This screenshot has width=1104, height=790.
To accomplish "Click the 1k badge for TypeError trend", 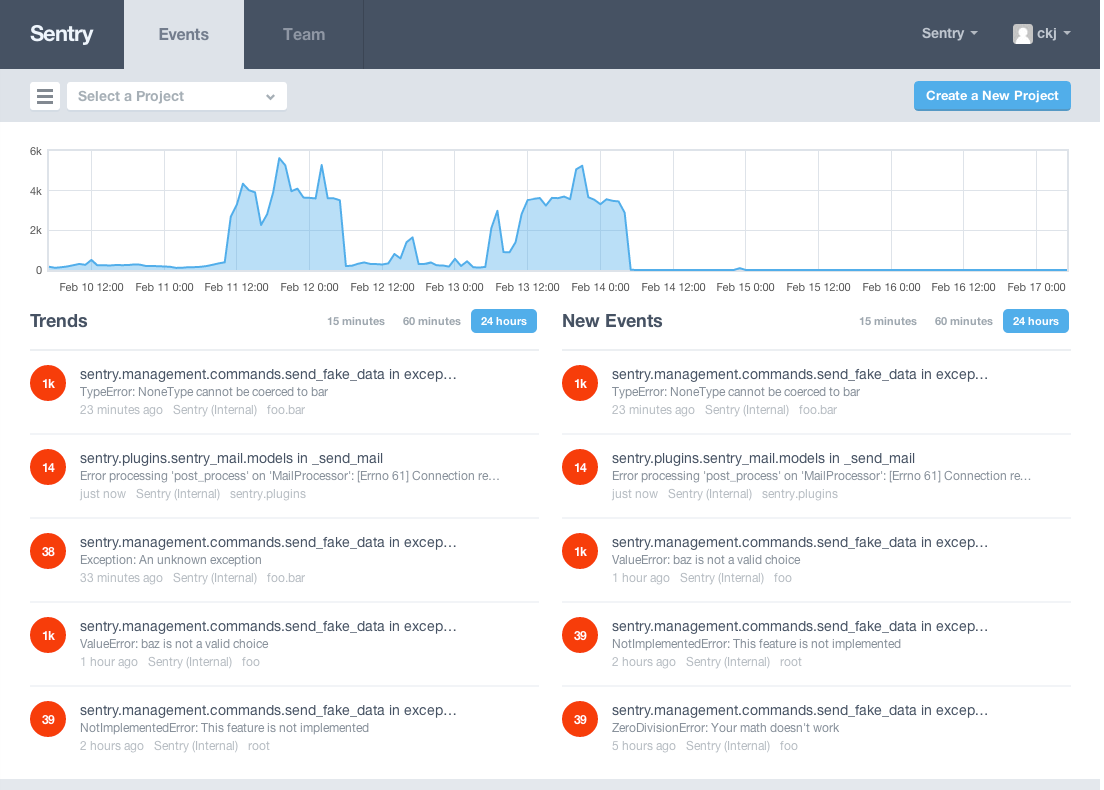I will click(x=48, y=383).
